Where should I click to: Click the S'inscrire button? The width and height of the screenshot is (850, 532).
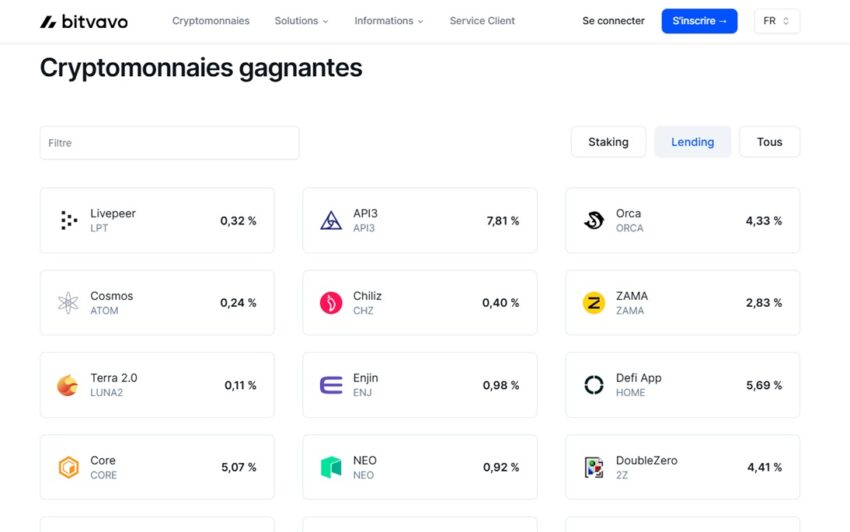699,21
